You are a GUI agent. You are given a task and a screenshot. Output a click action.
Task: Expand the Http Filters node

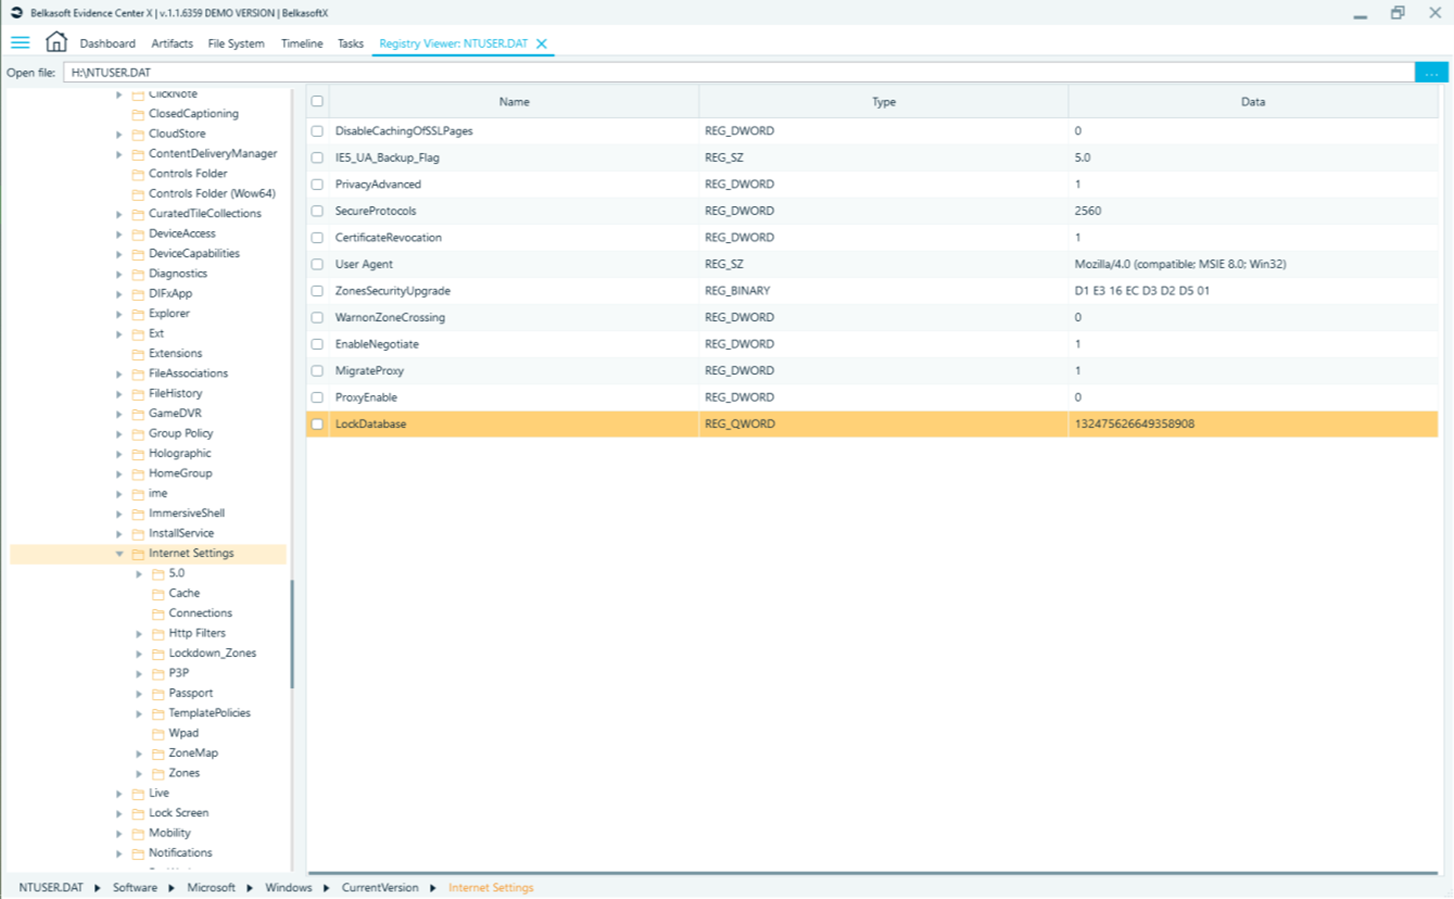pyautogui.click(x=139, y=634)
